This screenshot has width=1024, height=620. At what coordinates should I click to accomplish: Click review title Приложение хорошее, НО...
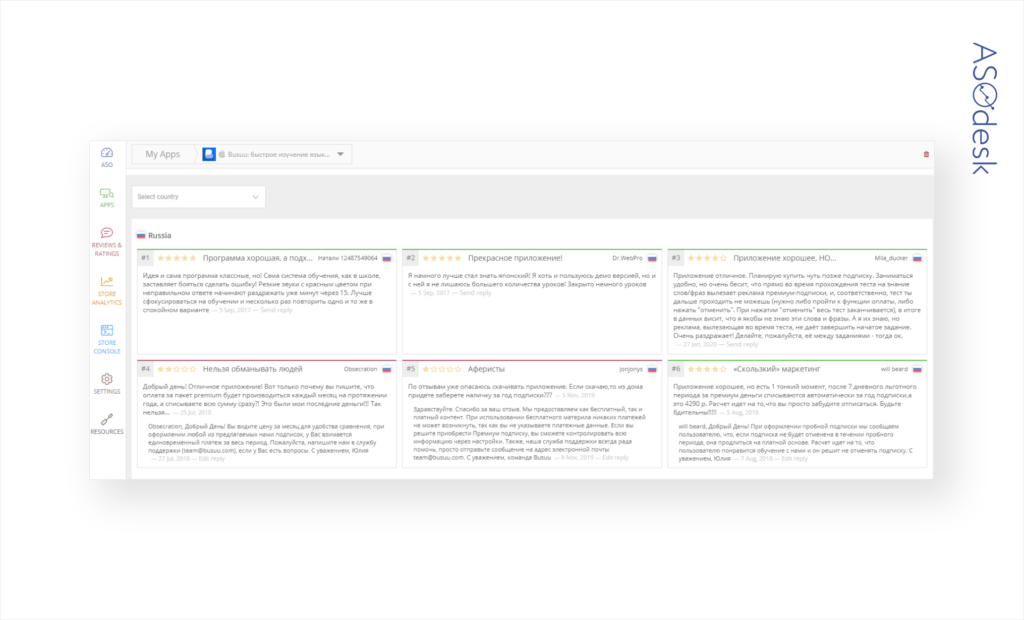pos(784,258)
